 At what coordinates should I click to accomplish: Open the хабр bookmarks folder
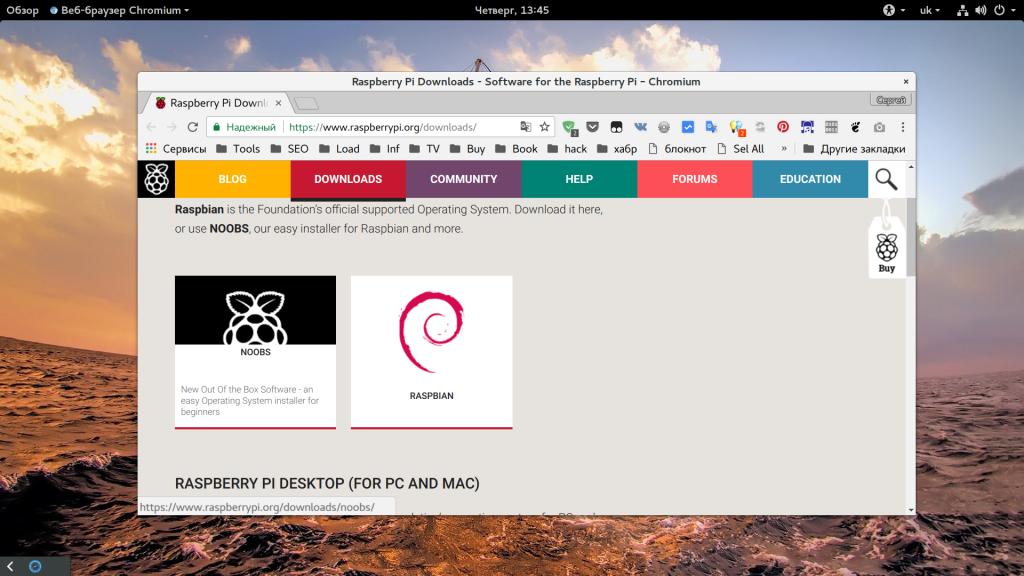[617, 149]
